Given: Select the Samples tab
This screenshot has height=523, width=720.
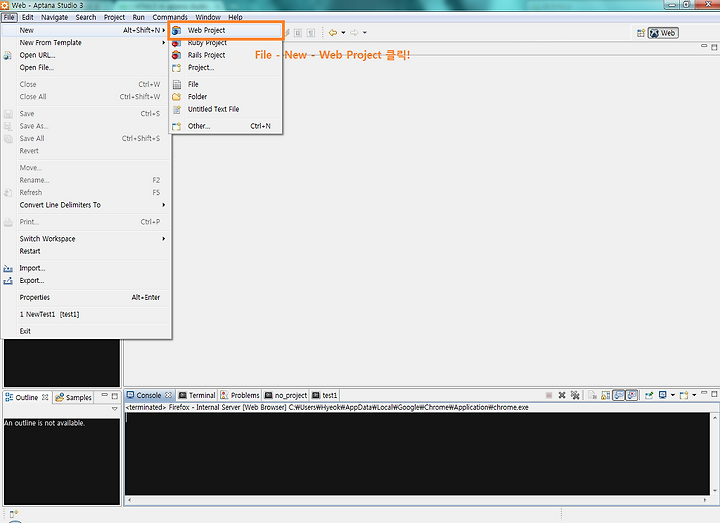Looking at the screenshot, I should 73,398.
